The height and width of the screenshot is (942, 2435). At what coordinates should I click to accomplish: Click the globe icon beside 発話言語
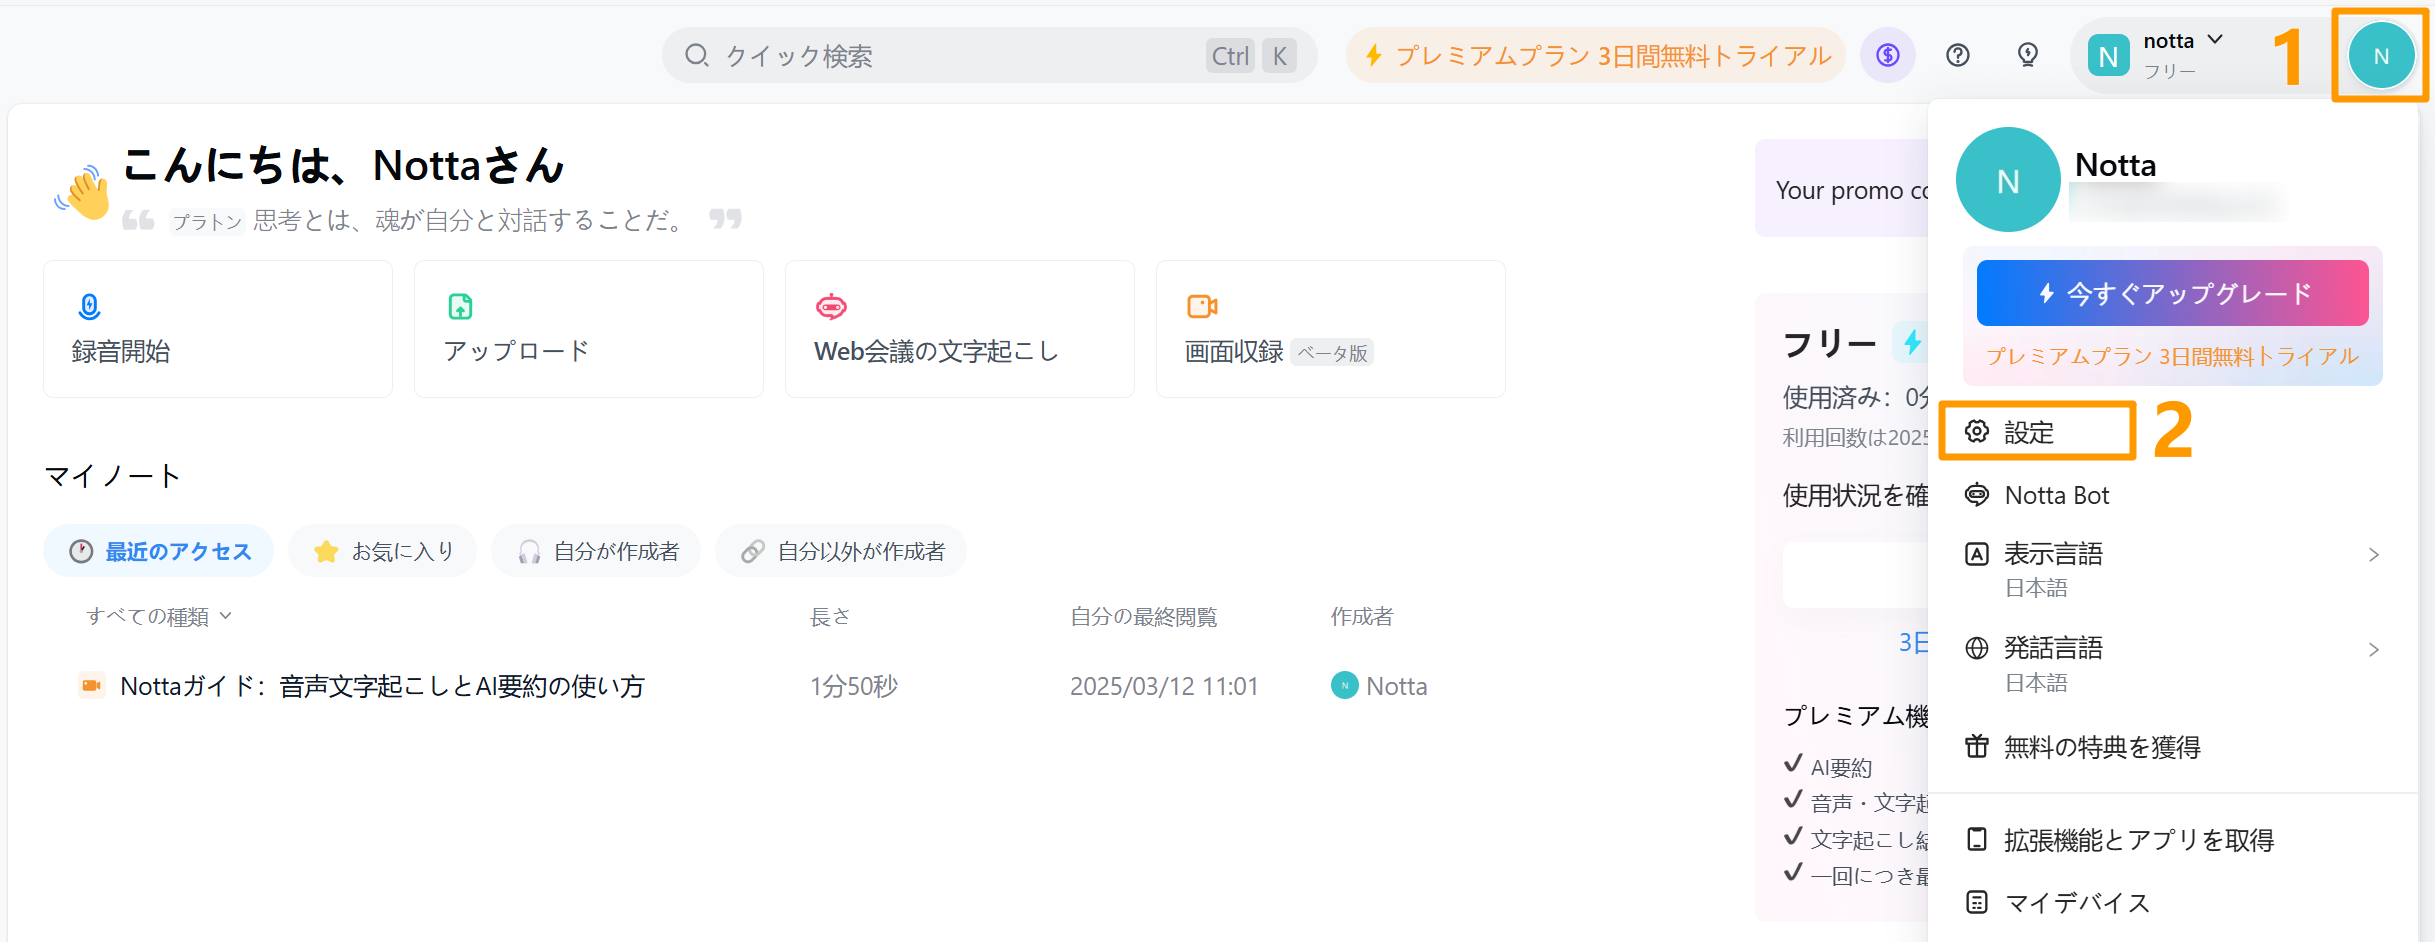pyautogui.click(x=1977, y=648)
